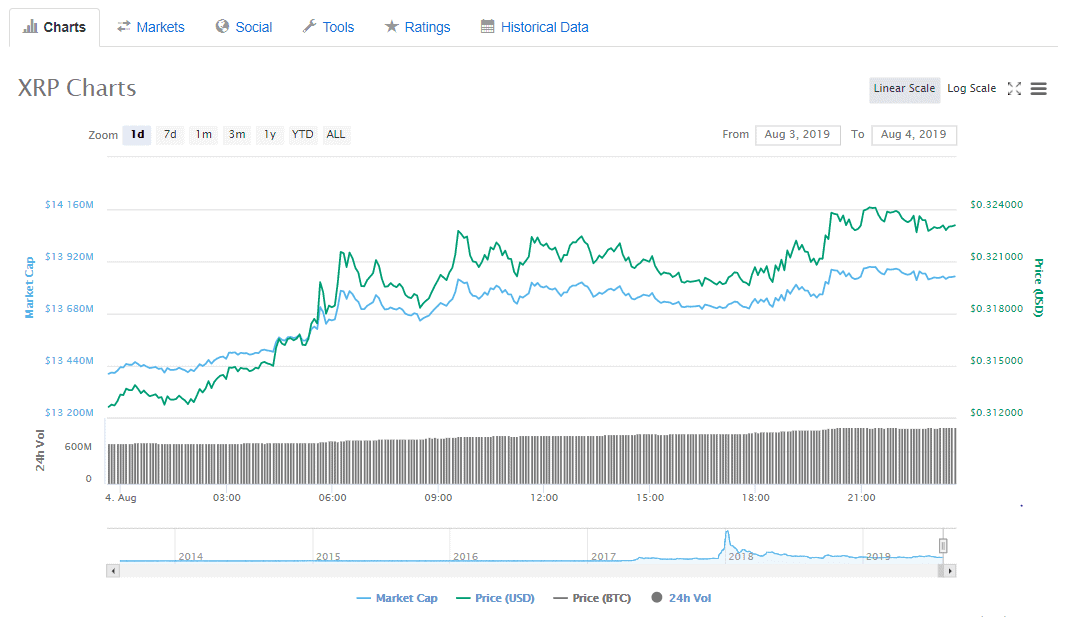Click the 15:00 time axis label
1076x617 pixels.
[650, 498]
